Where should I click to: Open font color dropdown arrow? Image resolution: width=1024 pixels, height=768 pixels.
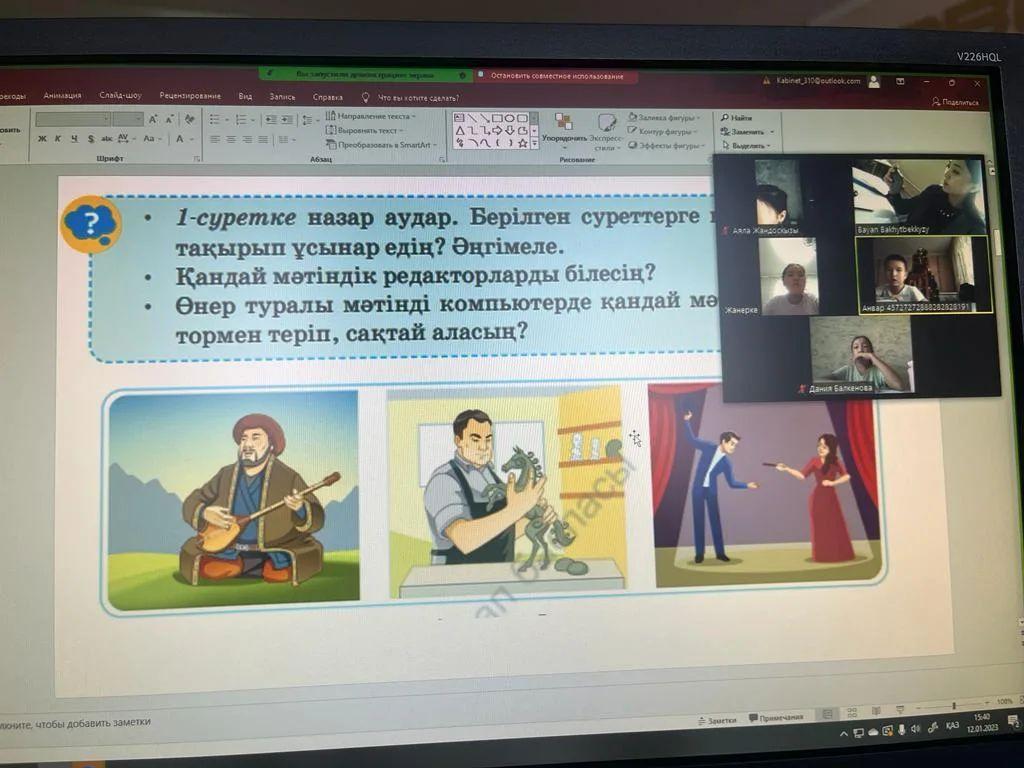click(192, 139)
